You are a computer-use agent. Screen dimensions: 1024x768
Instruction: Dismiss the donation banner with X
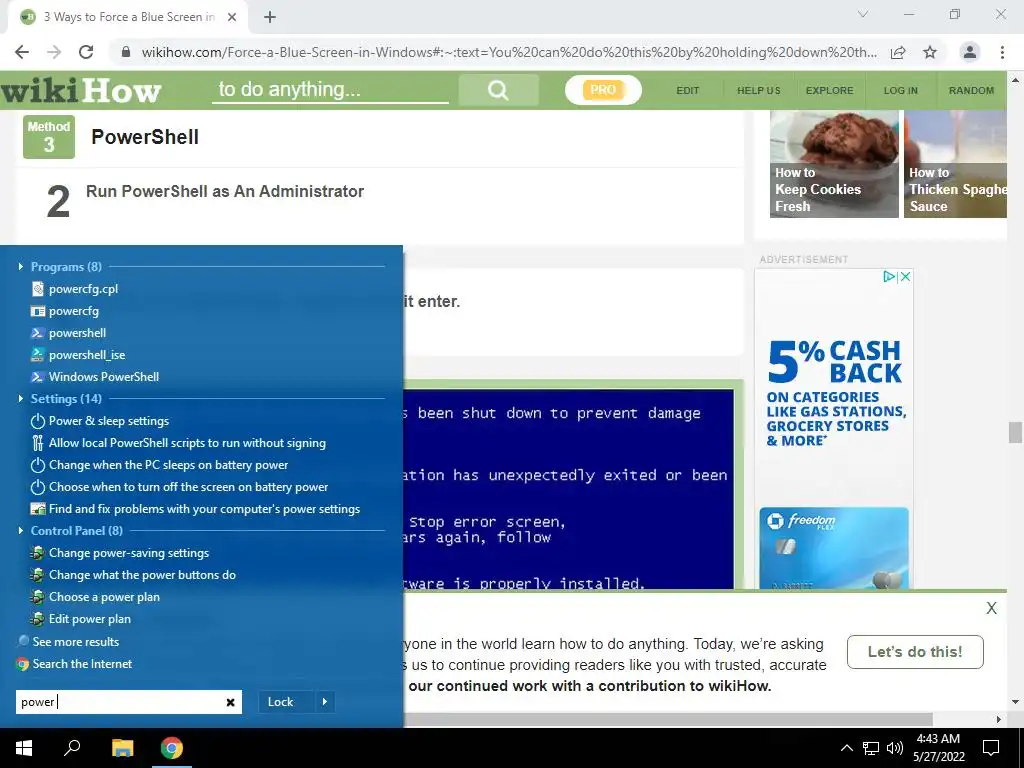991,609
